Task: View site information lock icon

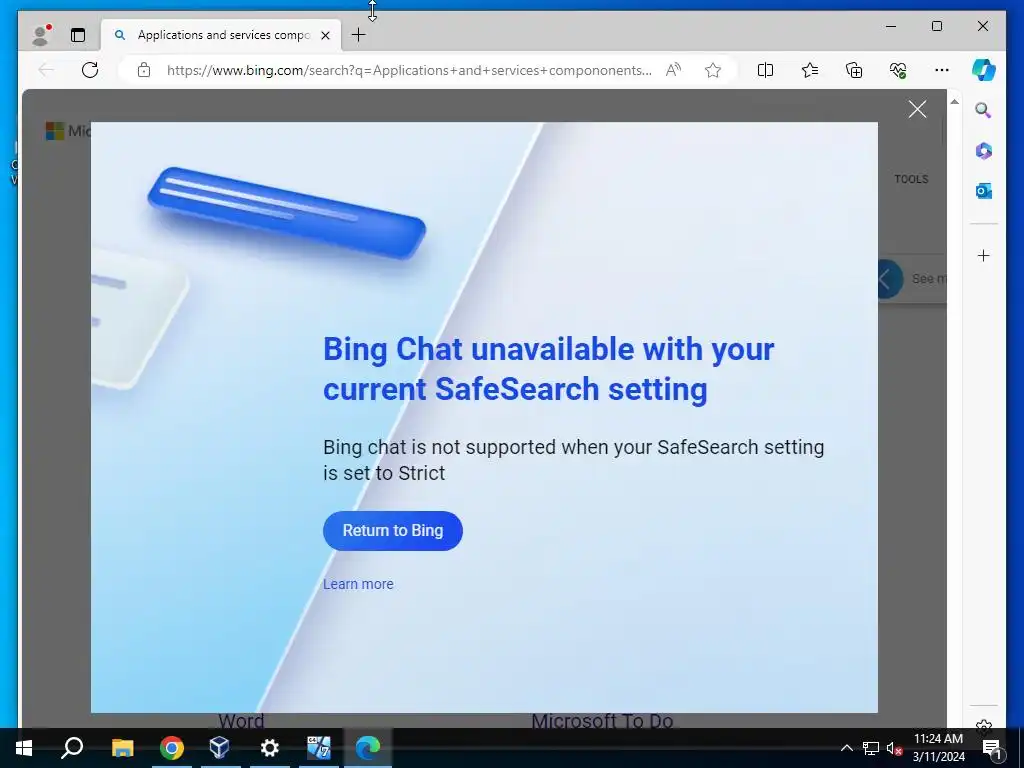Action: [x=144, y=70]
